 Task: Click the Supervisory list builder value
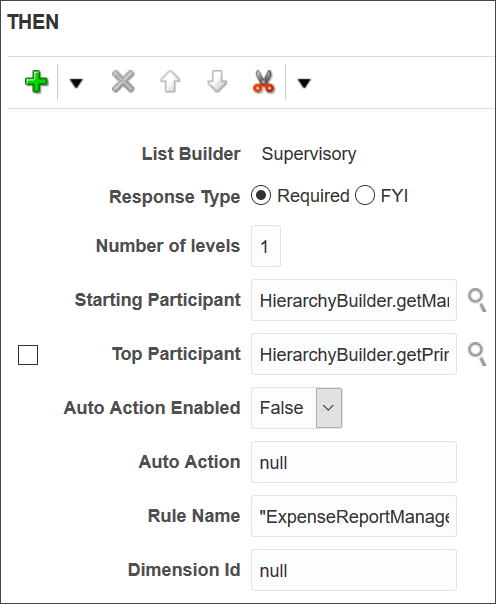pyautogui.click(x=309, y=154)
